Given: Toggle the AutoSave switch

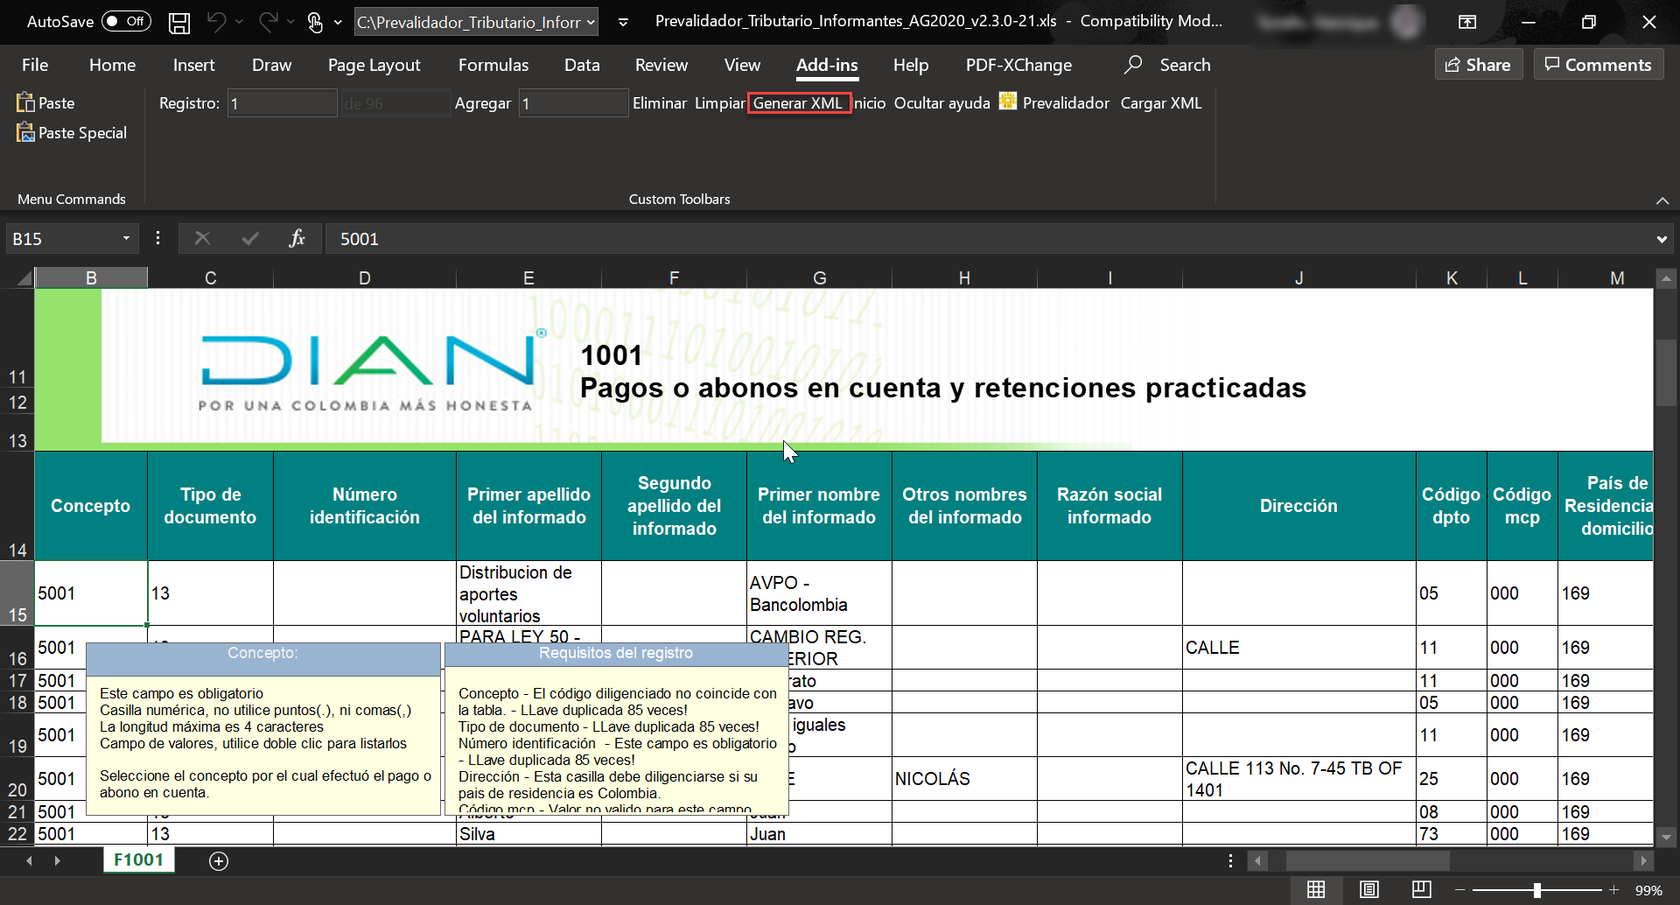Looking at the screenshot, I should (x=126, y=21).
